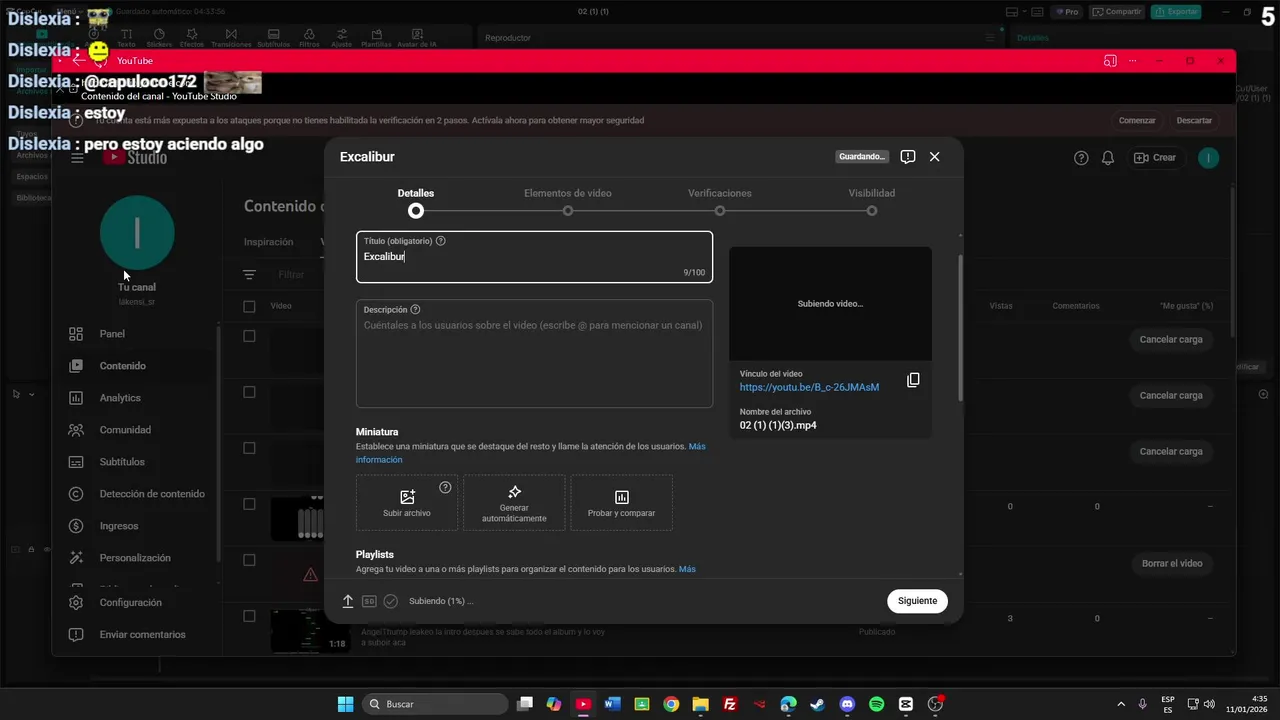Open the send feedback icon in dialog header
The width and height of the screenshot is (1280, 720).
tap(907, 157)
